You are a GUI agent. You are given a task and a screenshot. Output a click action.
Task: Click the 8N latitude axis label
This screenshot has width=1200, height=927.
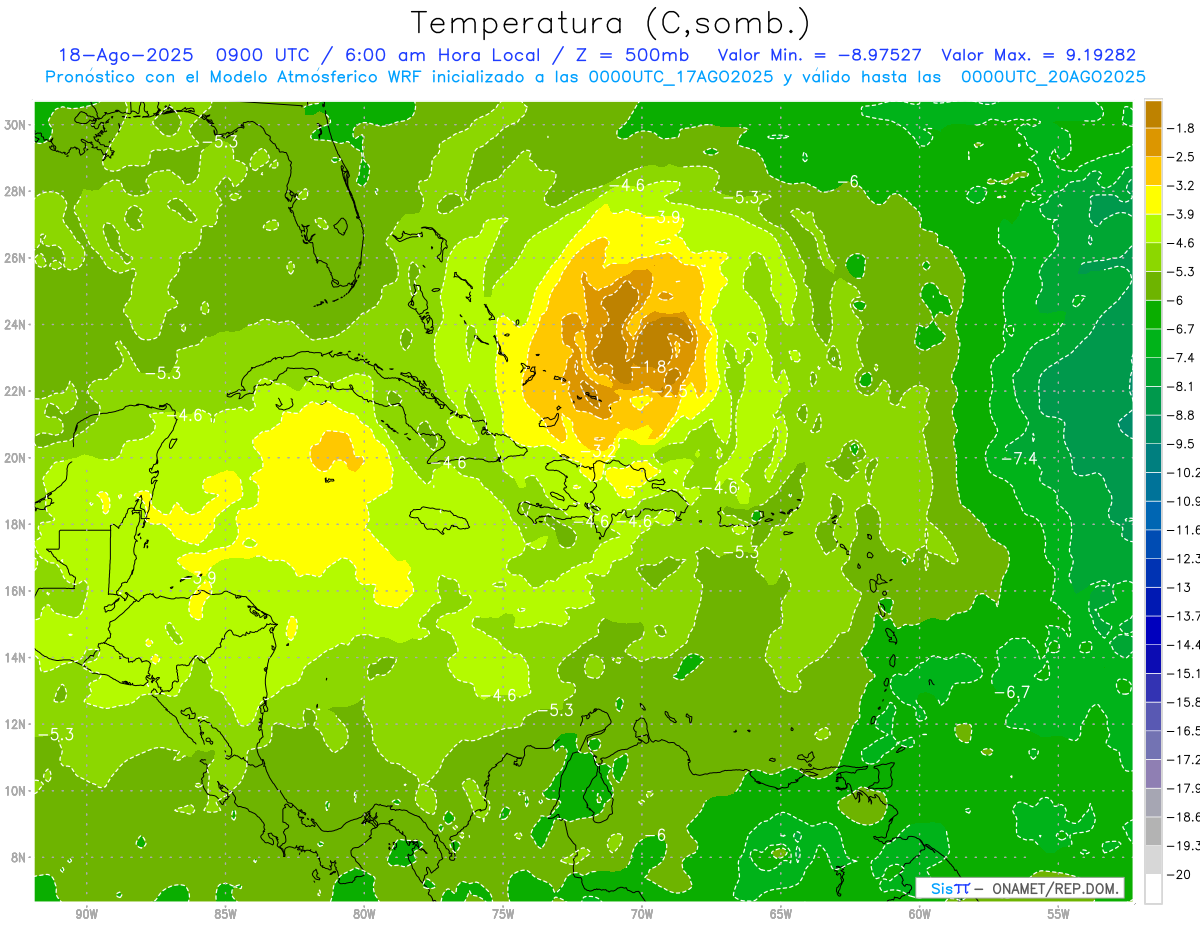point(20,857)
